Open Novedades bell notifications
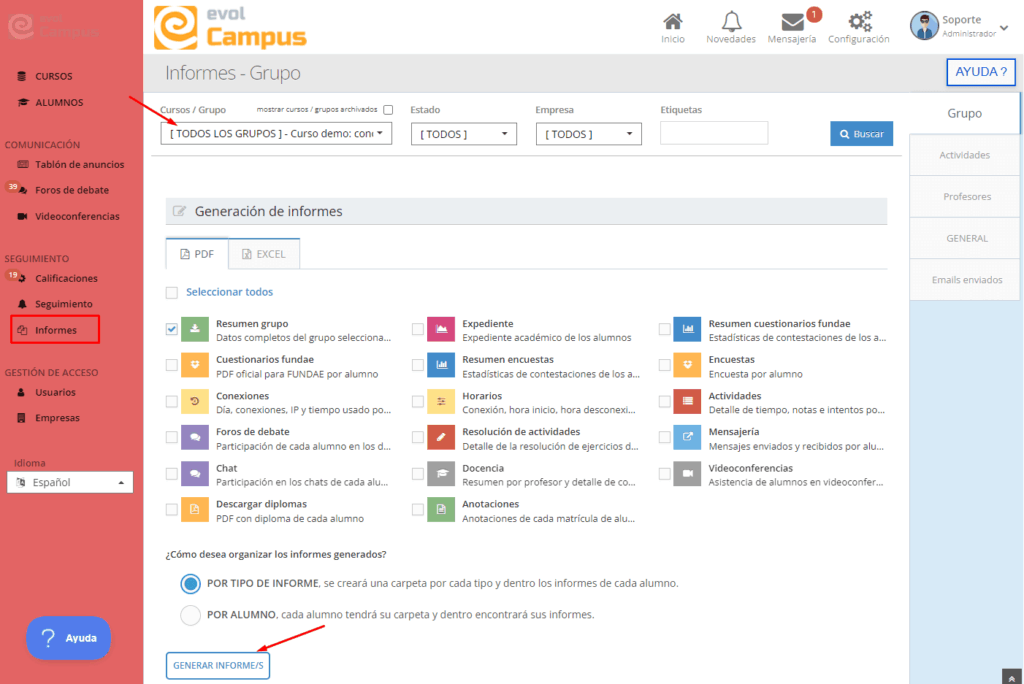1024x684 pixels. click(731, 23)
